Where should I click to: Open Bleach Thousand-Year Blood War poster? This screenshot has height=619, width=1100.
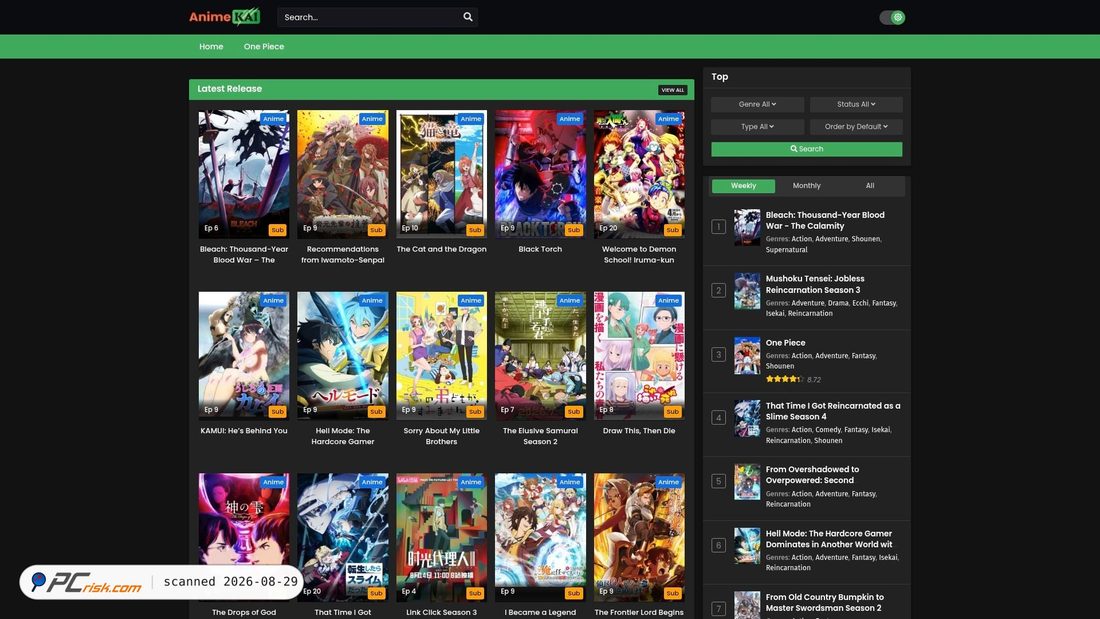(x=243, y=174)
